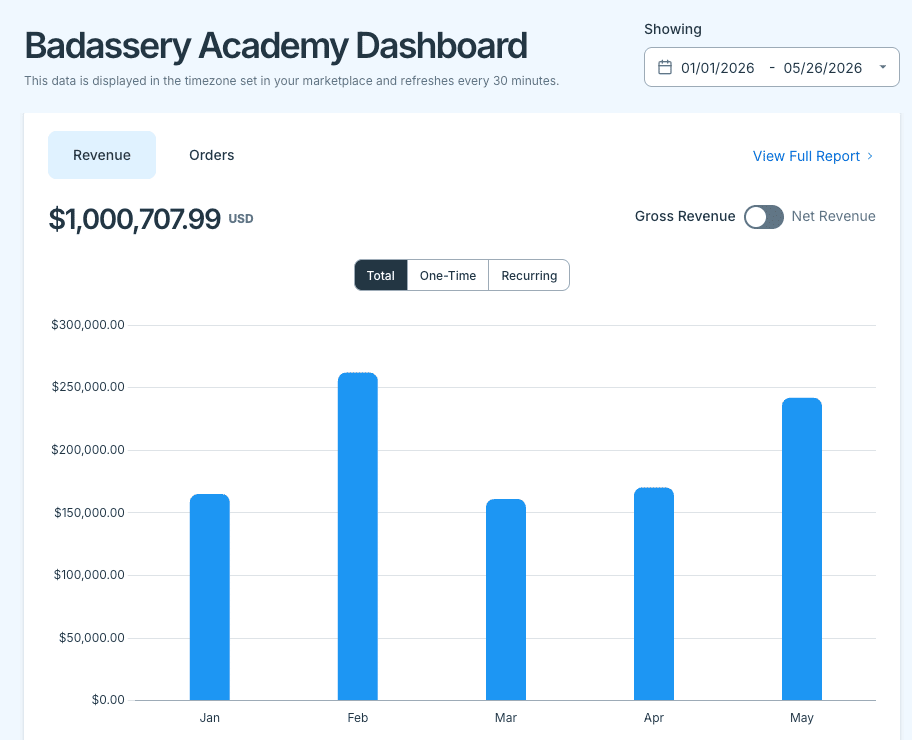Click the Net Revenue label
The width and height of the screenshot is (912, 740).
pos(833,216)
